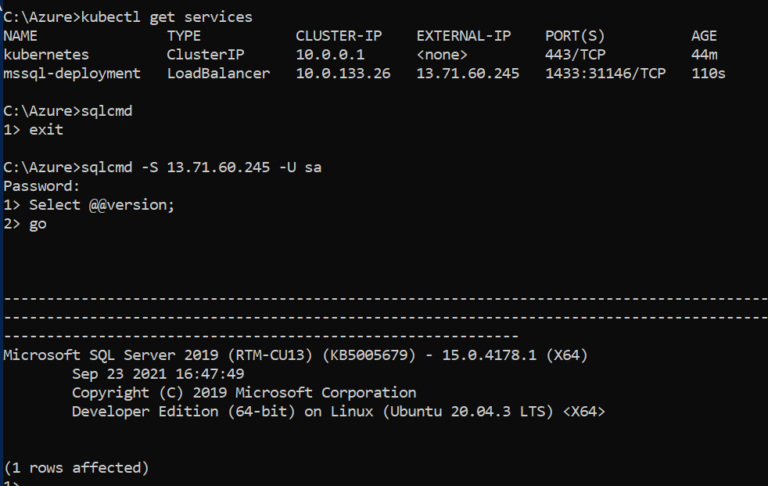Image resolution: width=768 pixels, height=486 pixels.
Task: Click the PORT(S) column header
Action: [575, 36]
